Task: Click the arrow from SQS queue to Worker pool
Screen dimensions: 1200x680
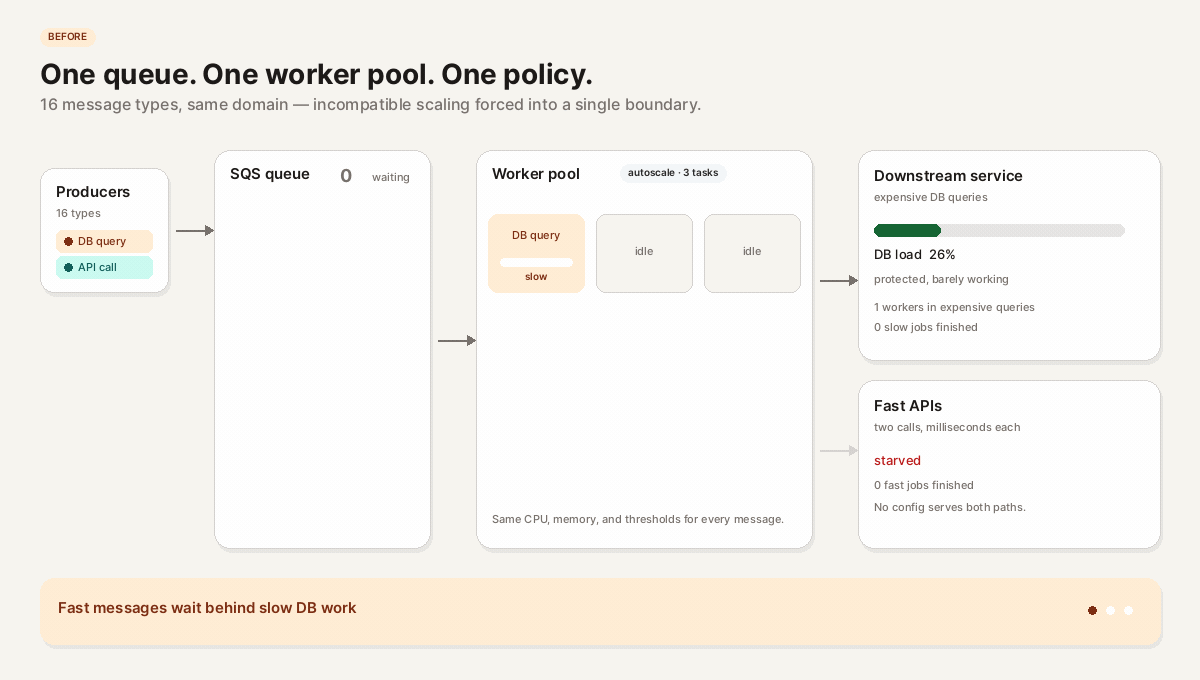Action: tap(457, 341)
